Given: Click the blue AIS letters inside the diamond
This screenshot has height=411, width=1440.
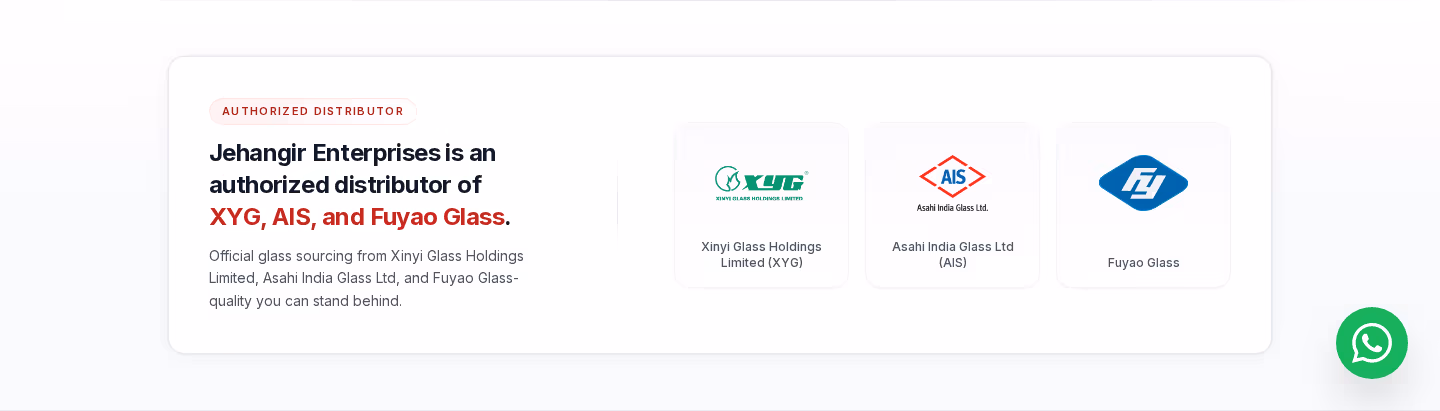Looking at the screenshot, I should (x=953, y=176).
